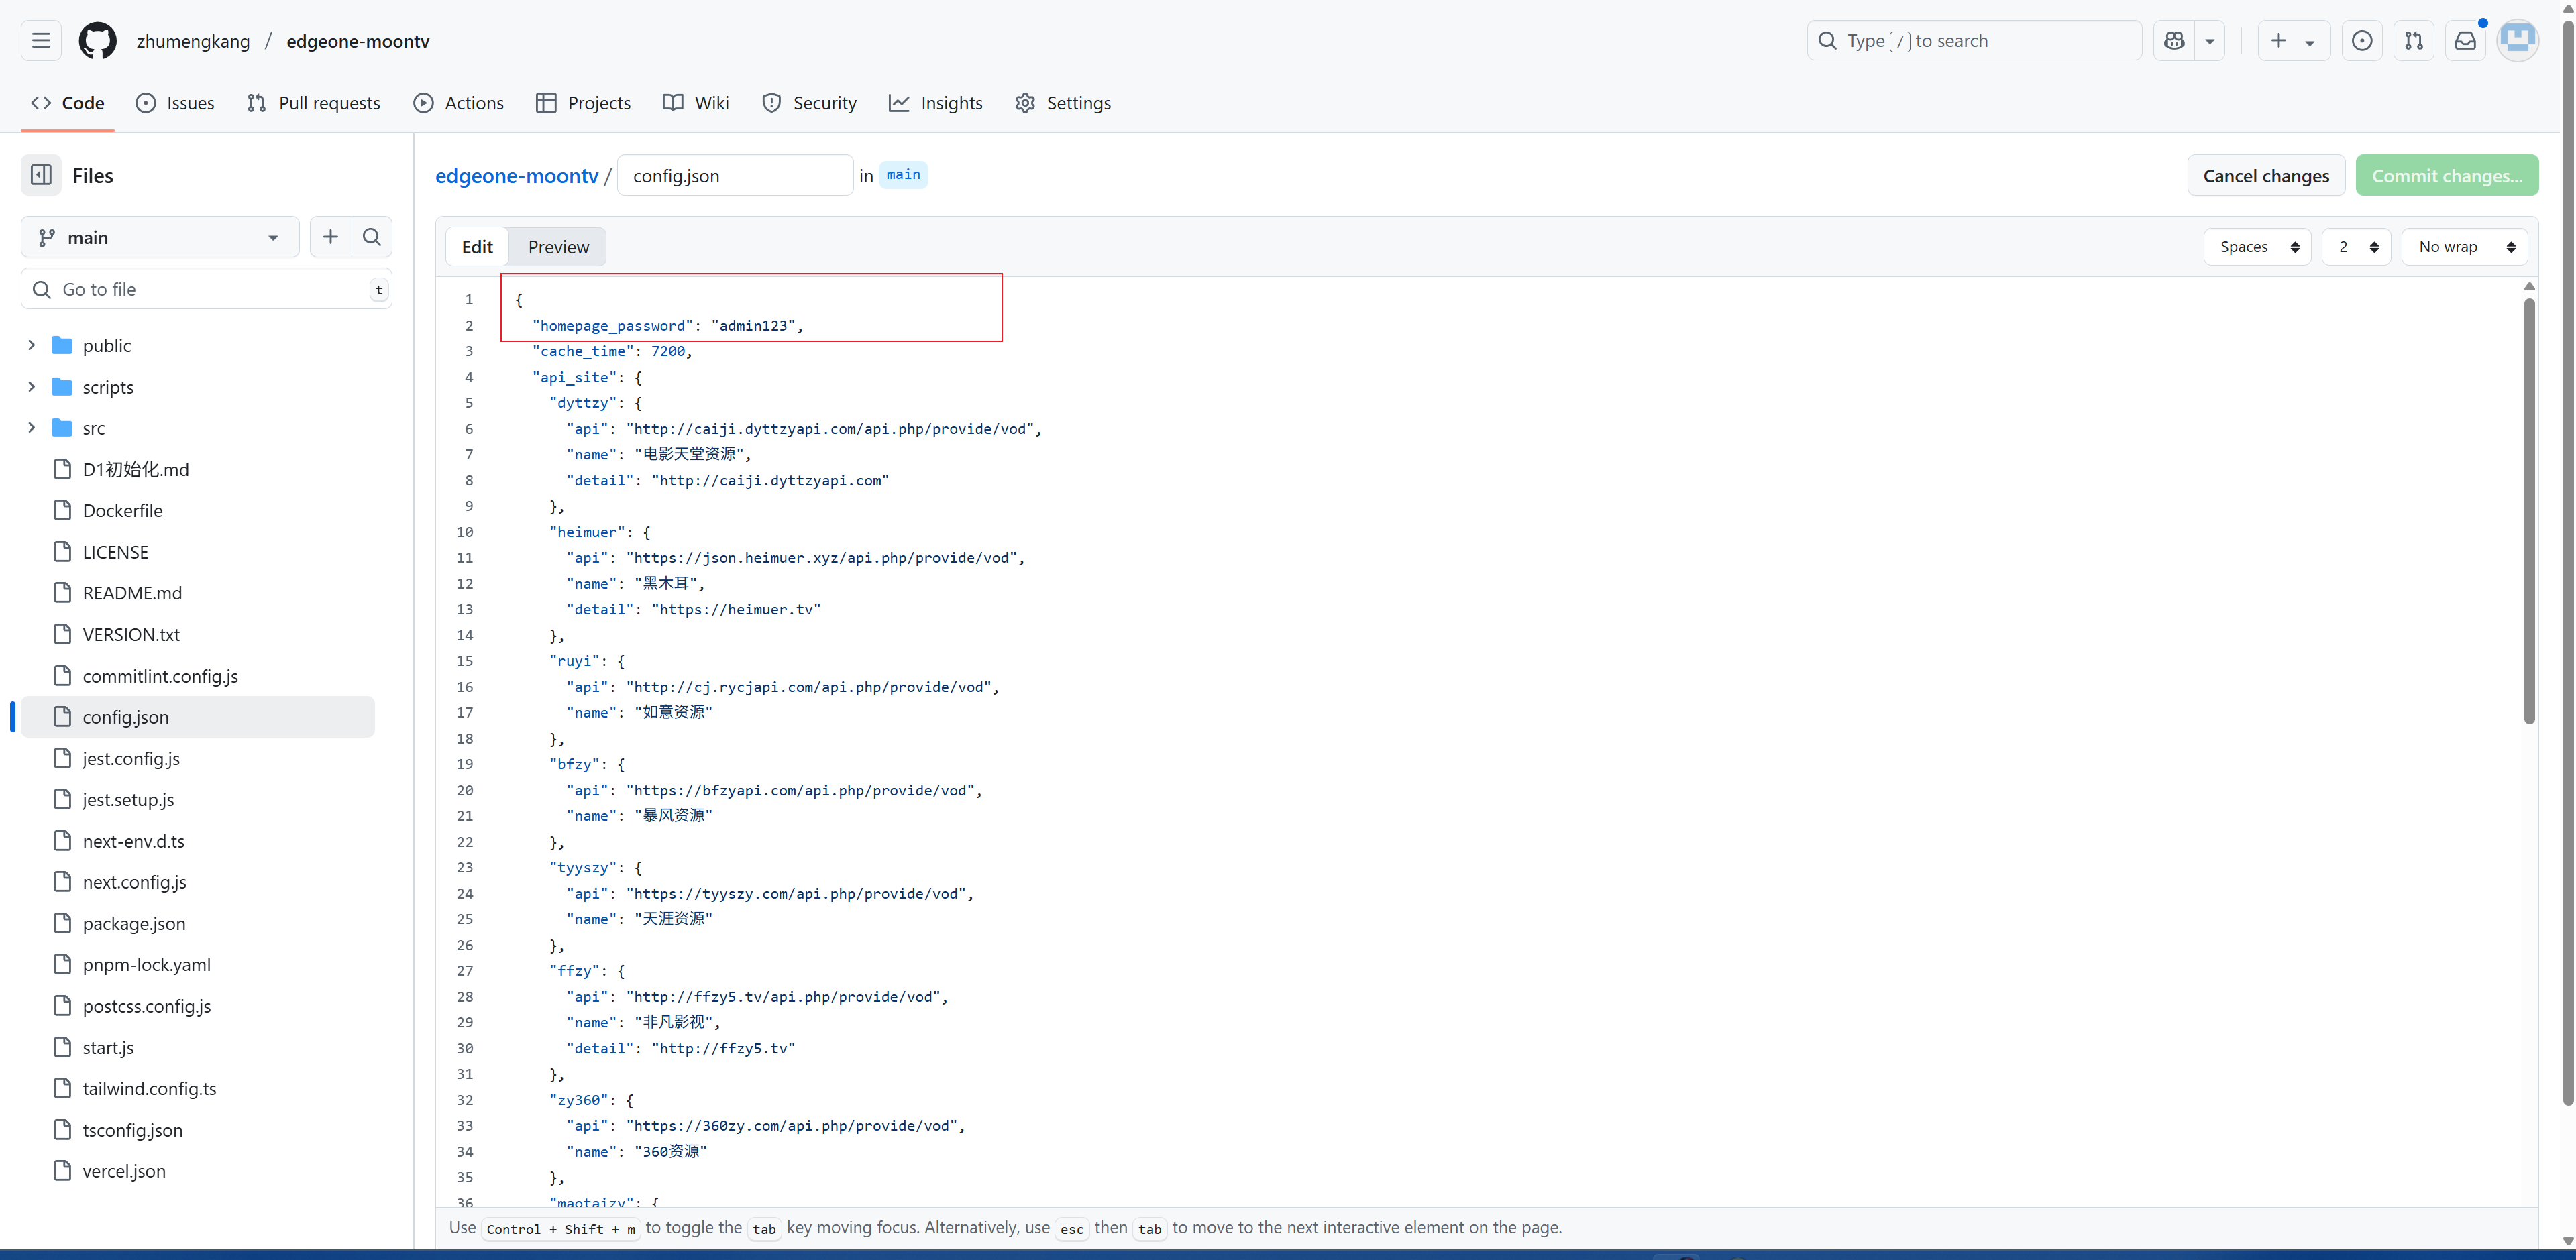Viewport: 2576px width, 1260px height.
Task: Open the issues icon in header
Action: tap(2361, 41)
